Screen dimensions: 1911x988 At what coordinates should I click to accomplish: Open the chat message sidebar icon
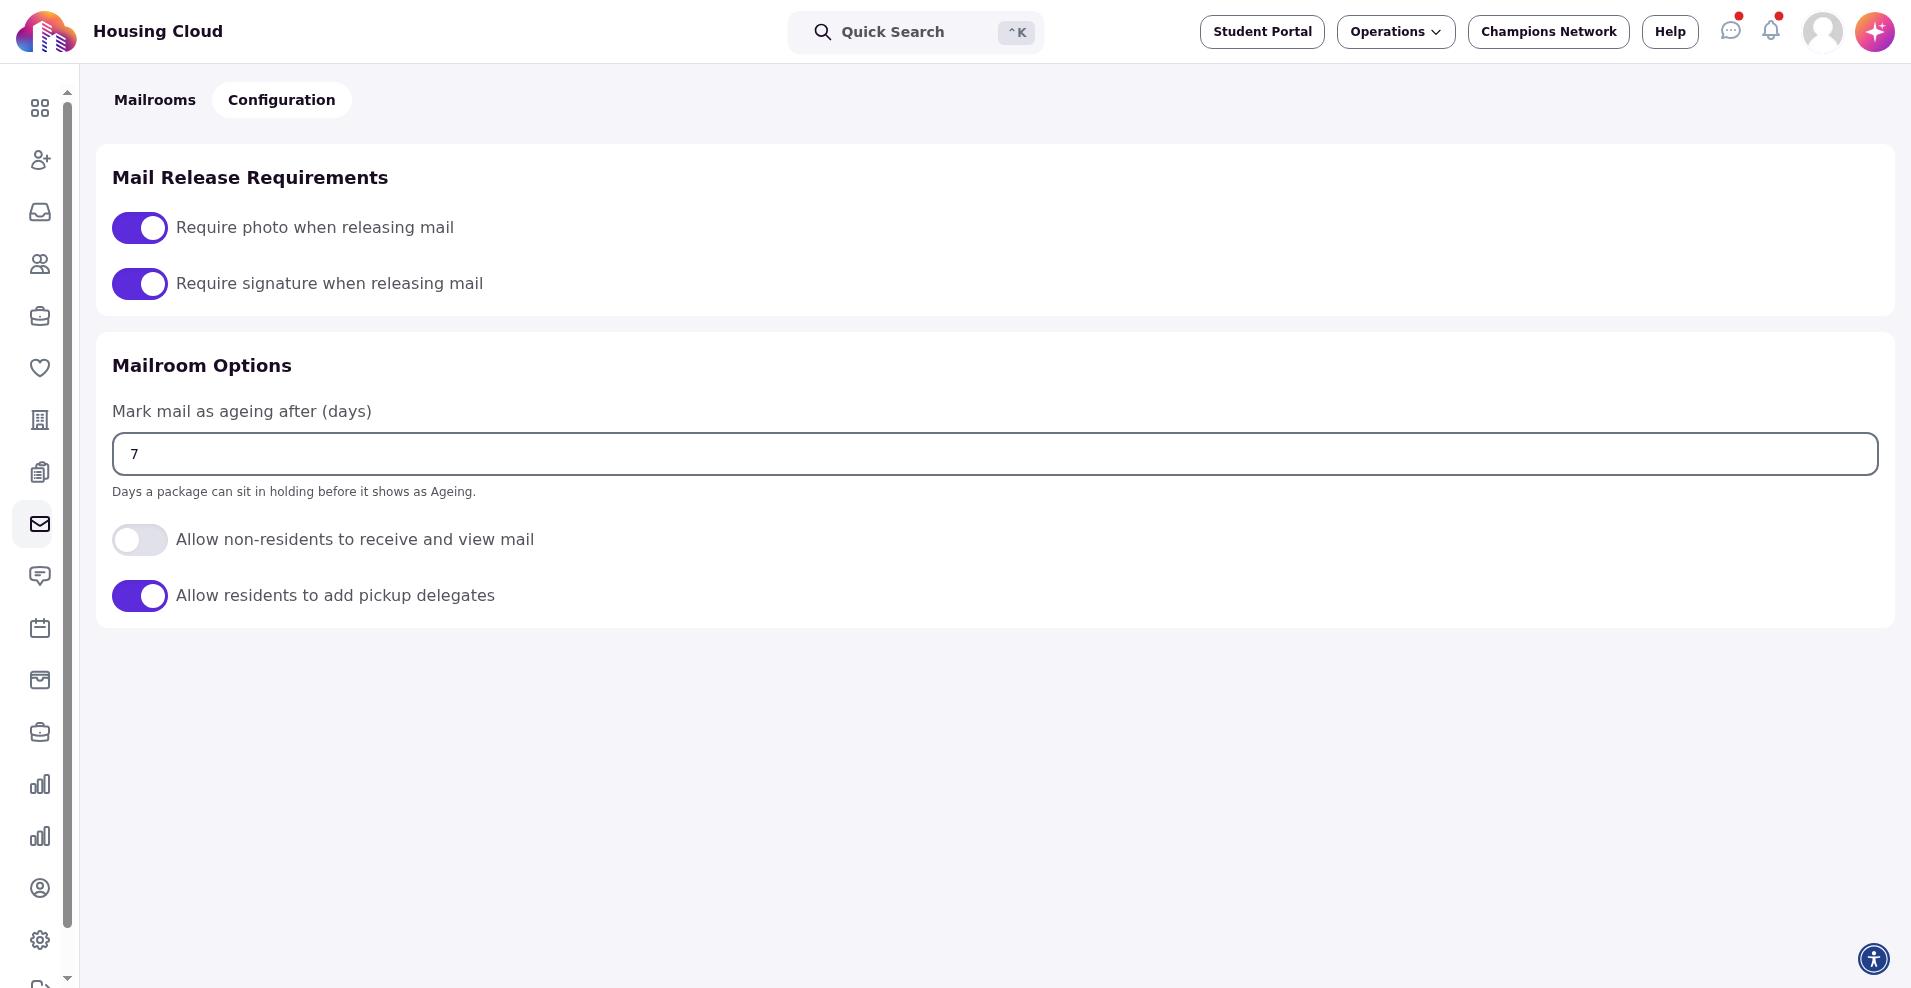point(40,576)
